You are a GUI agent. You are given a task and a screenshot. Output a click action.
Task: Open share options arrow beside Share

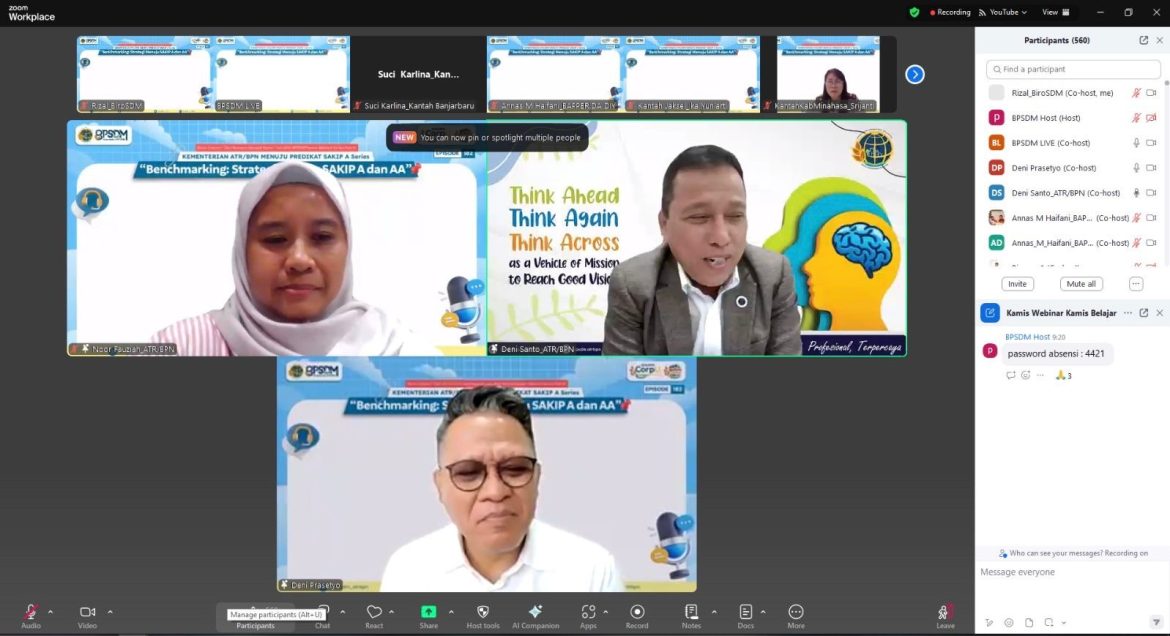click(x=451, y=612)
